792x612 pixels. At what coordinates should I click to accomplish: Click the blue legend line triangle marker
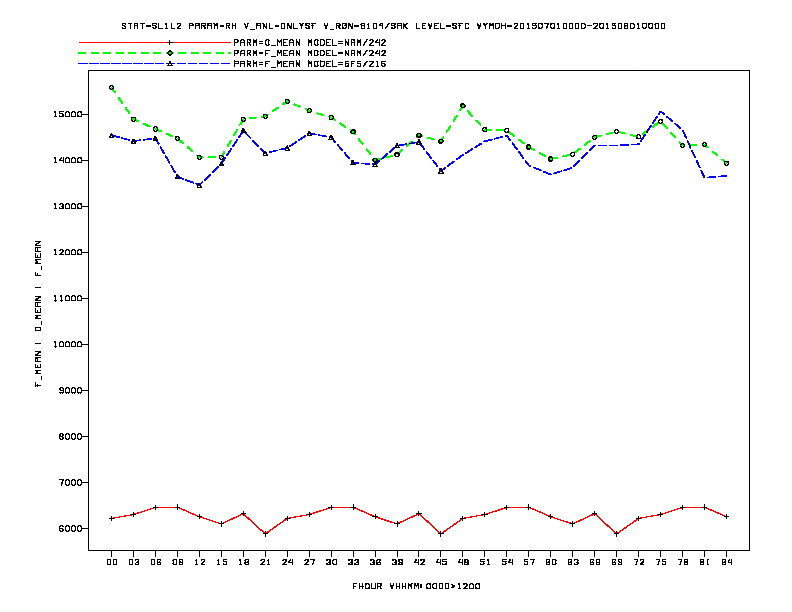(170, 64)
